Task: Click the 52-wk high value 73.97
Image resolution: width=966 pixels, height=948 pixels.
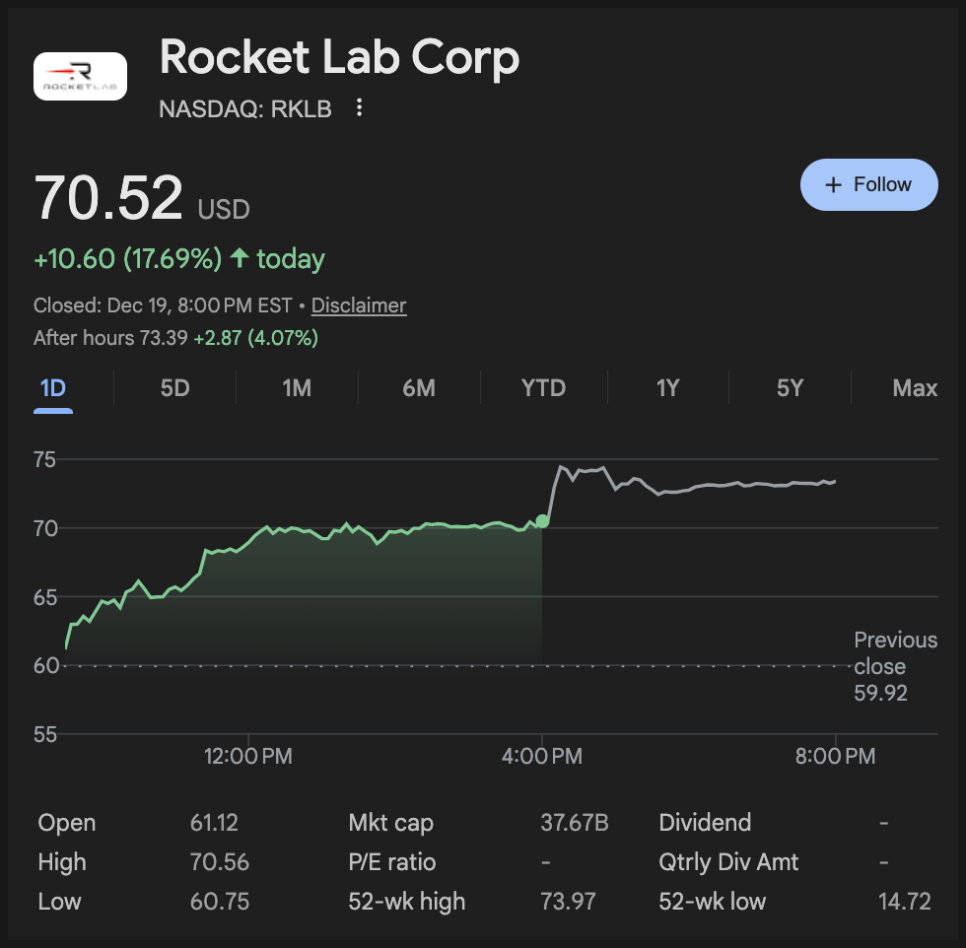Action: 567,901
